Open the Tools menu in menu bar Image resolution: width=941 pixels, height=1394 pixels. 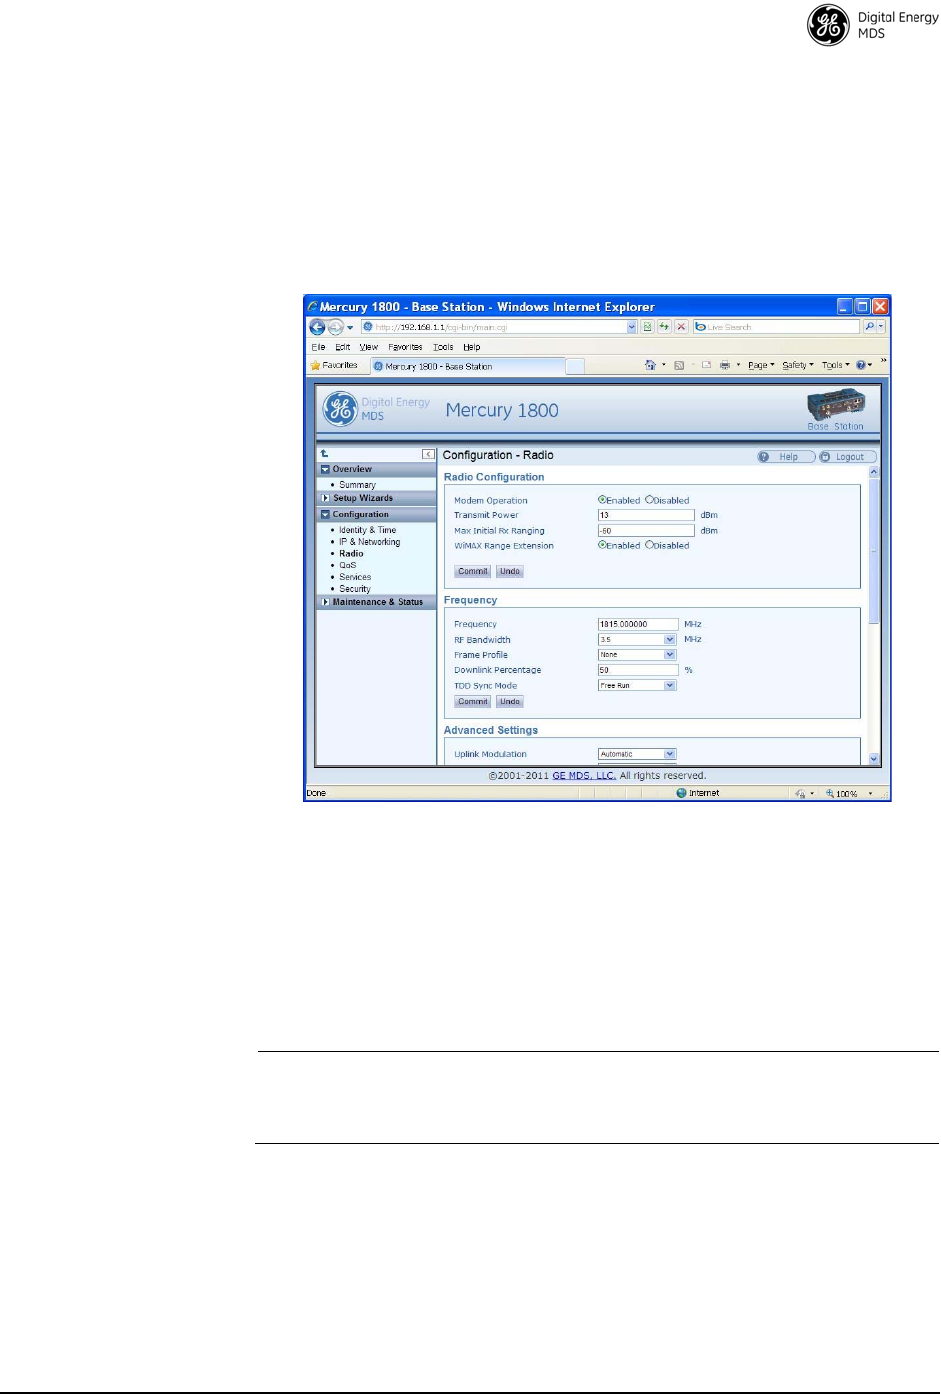pos(443,347)
